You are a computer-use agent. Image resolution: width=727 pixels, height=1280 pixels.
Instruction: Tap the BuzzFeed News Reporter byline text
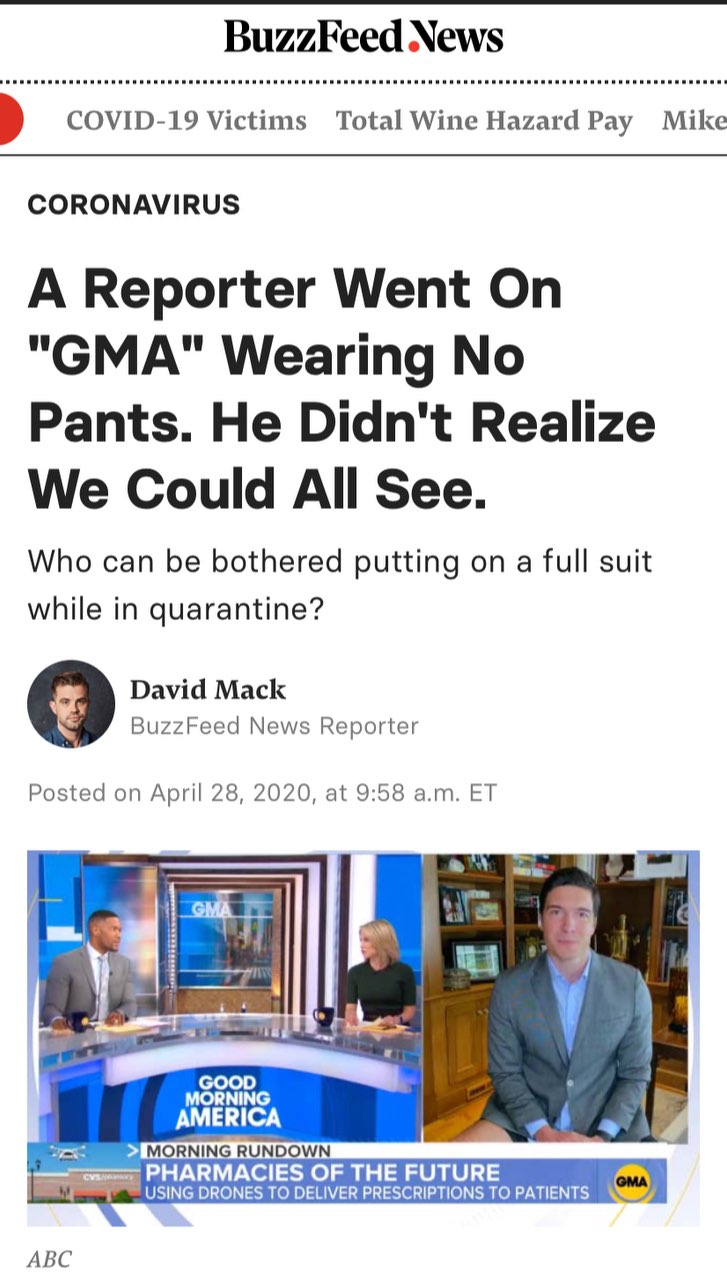(x=274, y=726)
